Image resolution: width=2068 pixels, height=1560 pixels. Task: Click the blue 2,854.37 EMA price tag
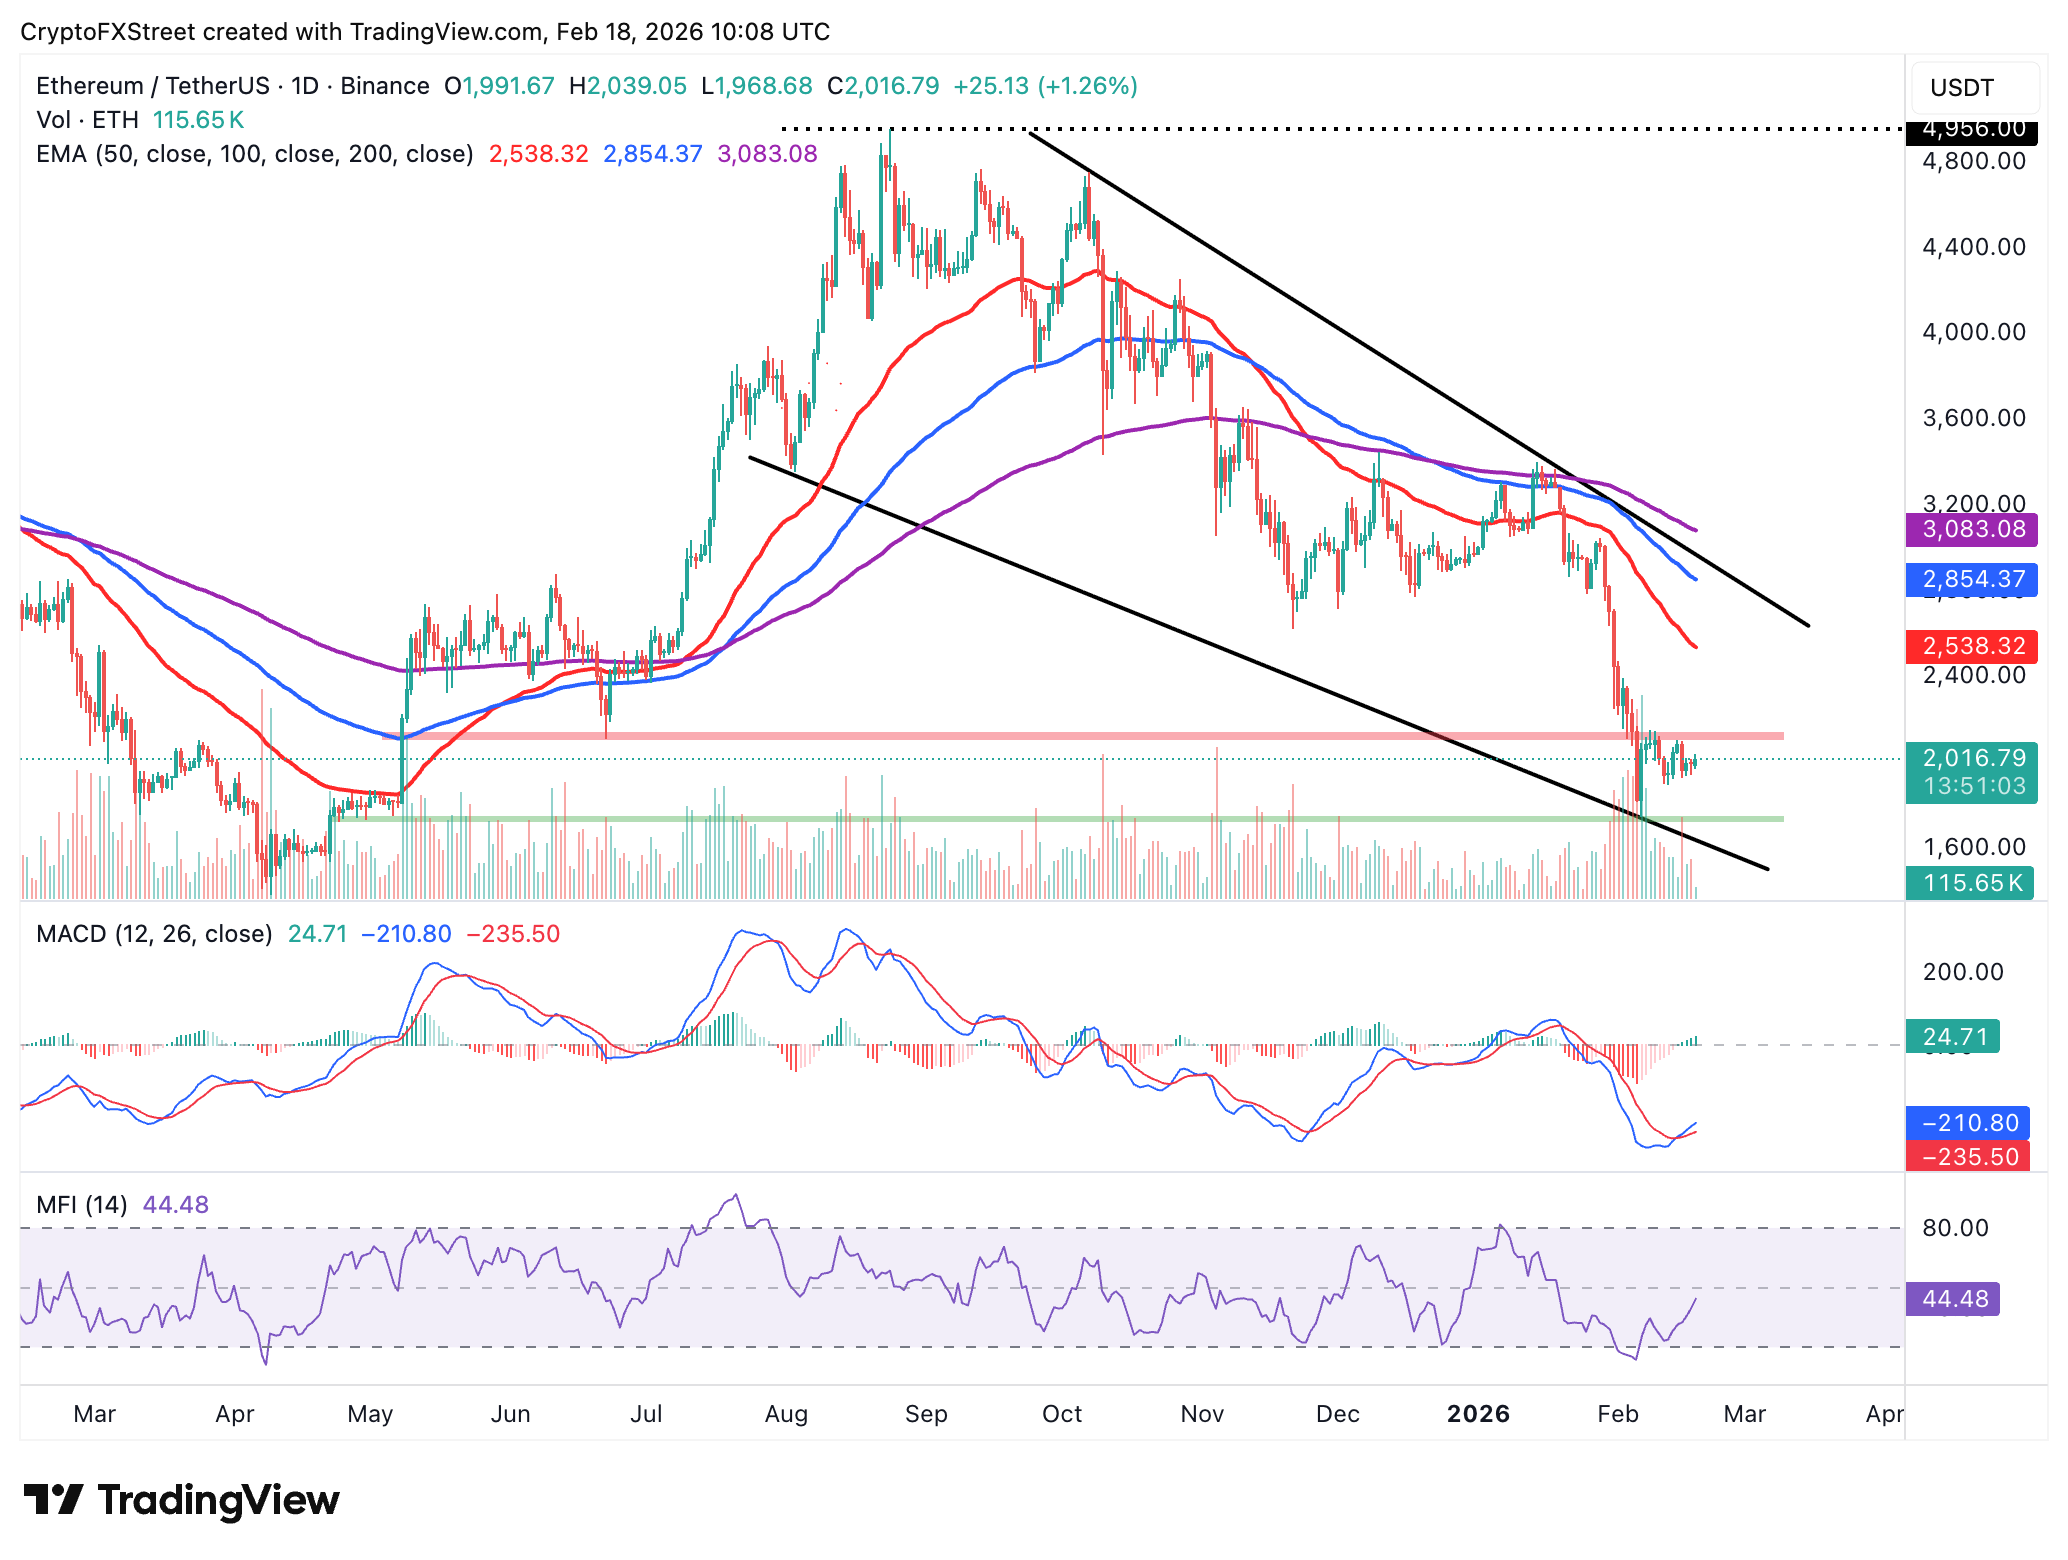(1971, 579)
